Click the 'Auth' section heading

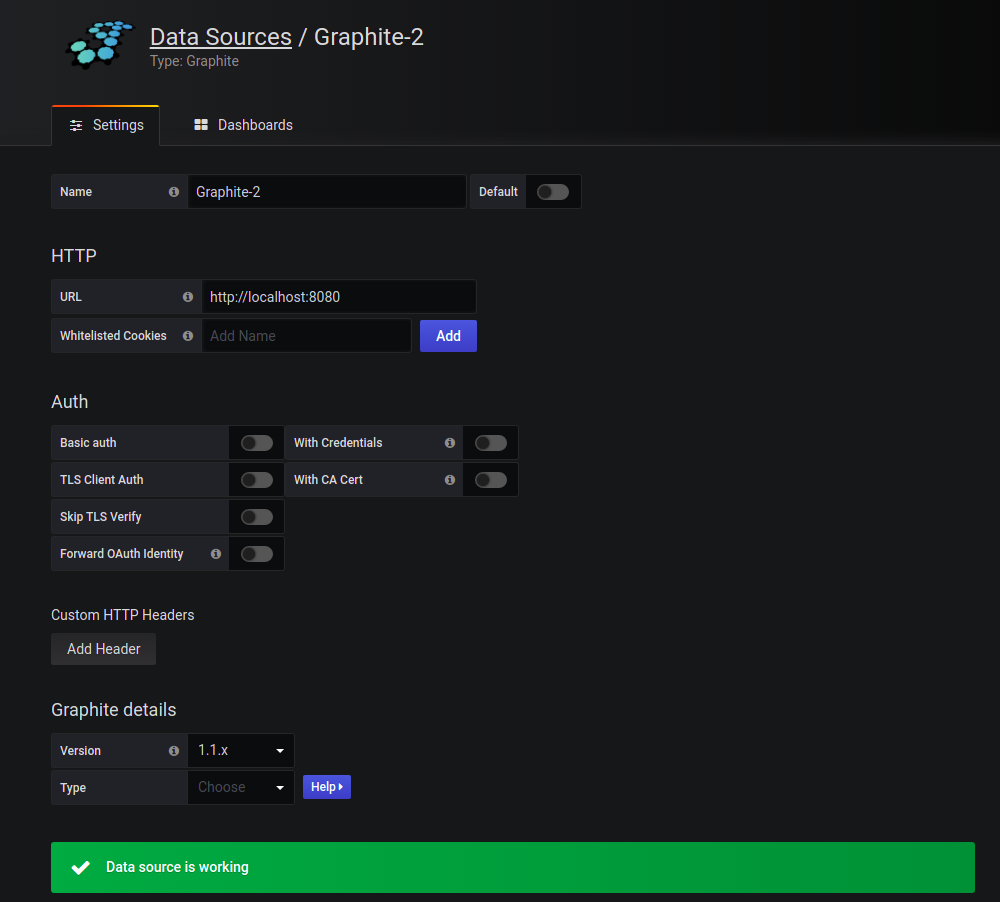point(70,402)
